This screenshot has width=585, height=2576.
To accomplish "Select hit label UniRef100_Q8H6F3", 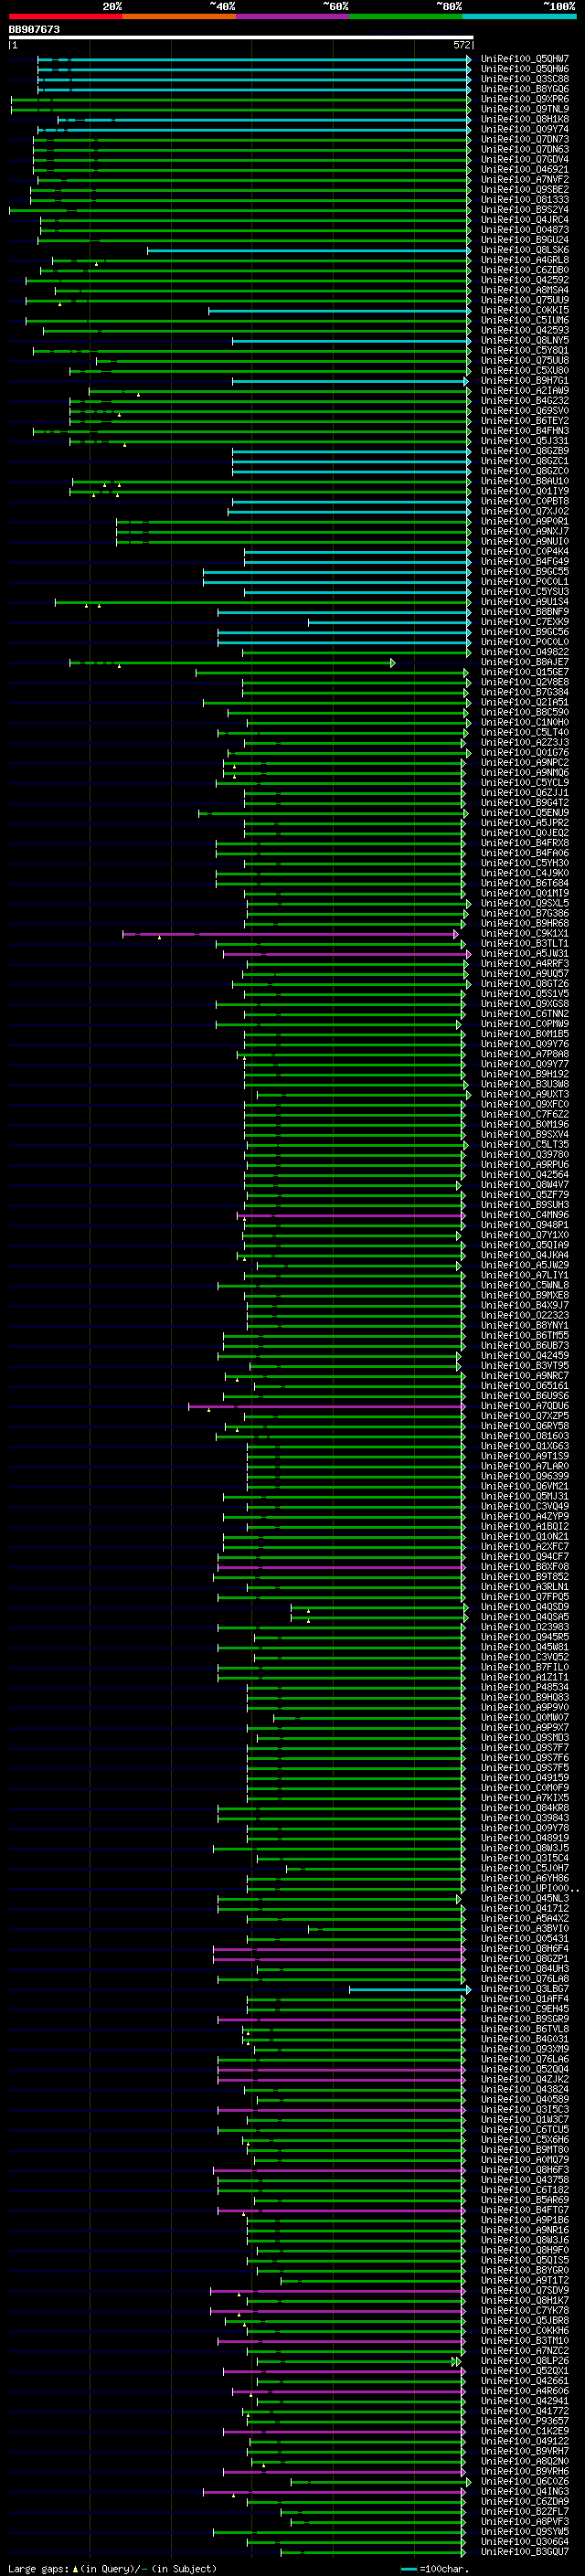I will pos(525,2170).
